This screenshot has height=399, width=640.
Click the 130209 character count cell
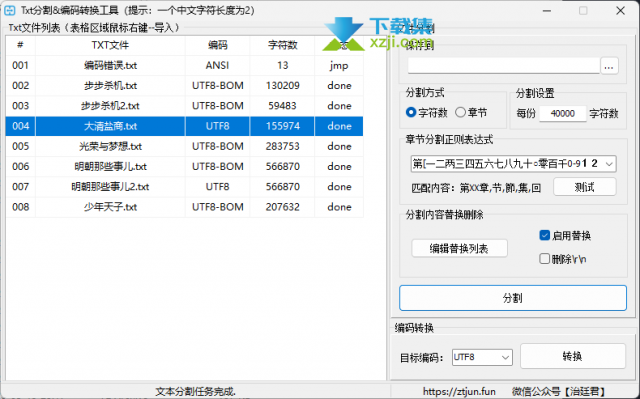(282, 86)
